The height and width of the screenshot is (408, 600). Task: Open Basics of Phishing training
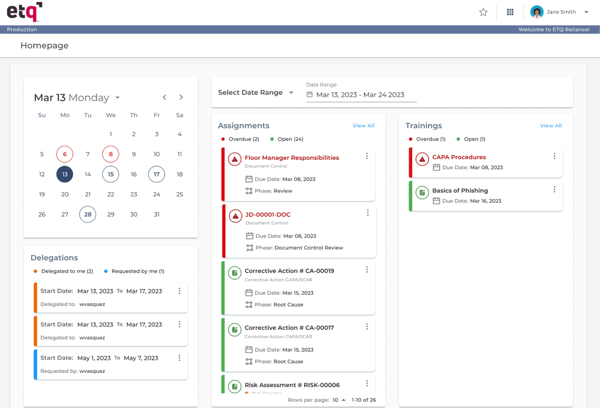(460, 191)
